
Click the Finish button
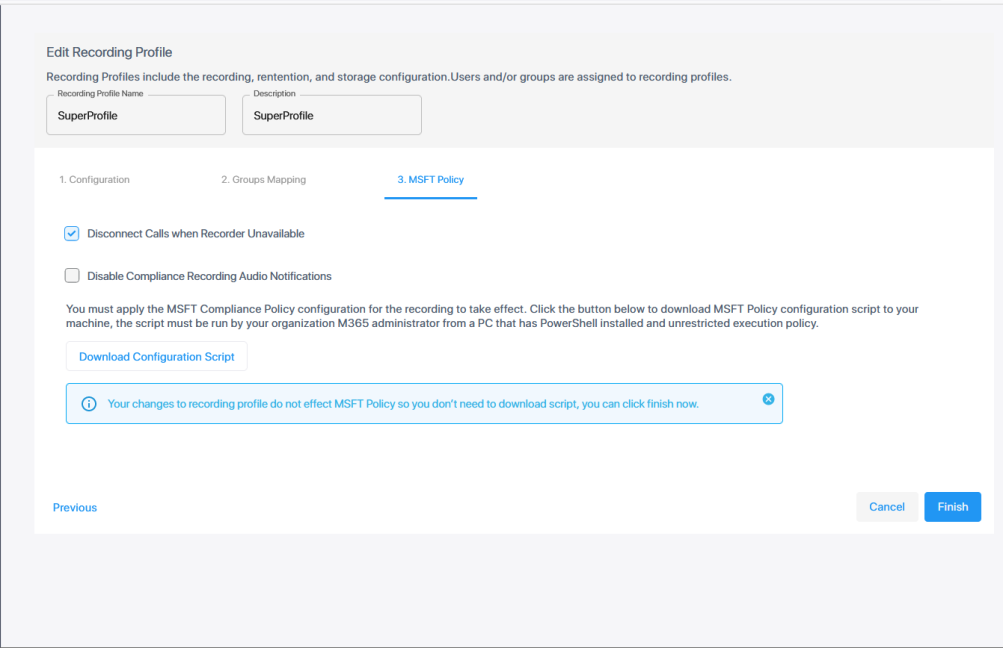[952, 507]
